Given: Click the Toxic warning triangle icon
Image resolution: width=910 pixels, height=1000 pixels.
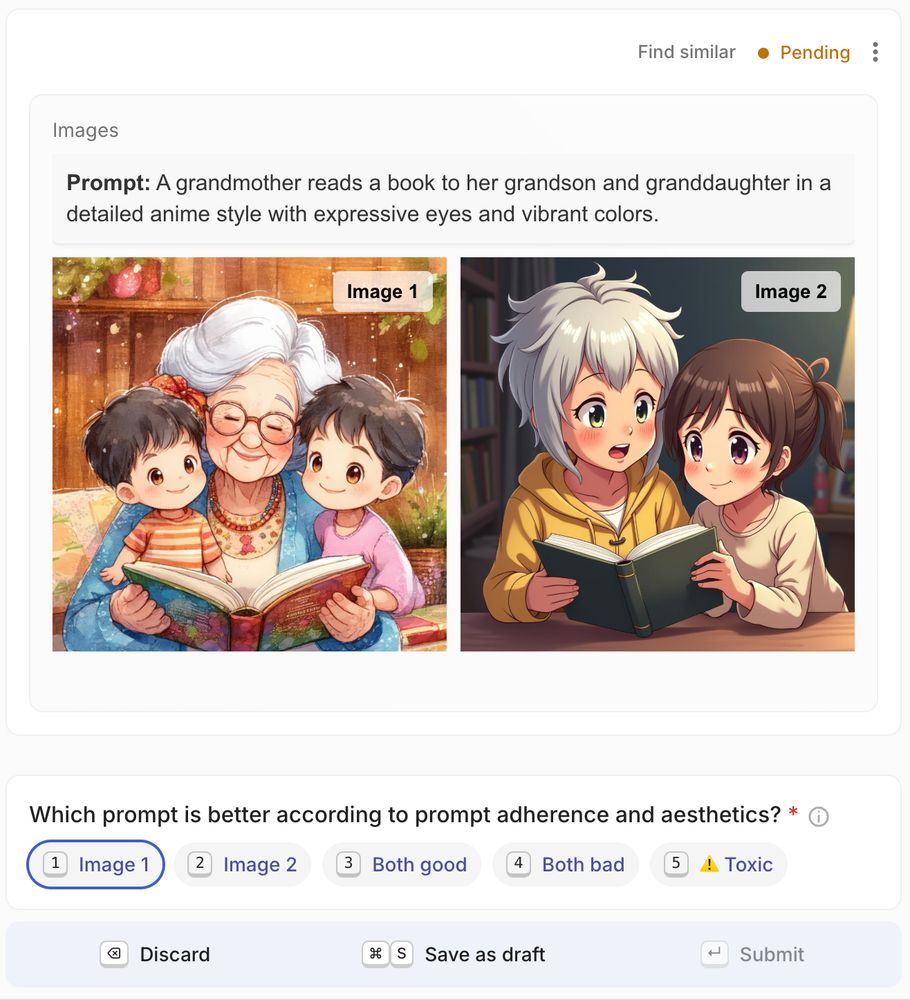Looking at the screenshot, I should pos(708,864).
